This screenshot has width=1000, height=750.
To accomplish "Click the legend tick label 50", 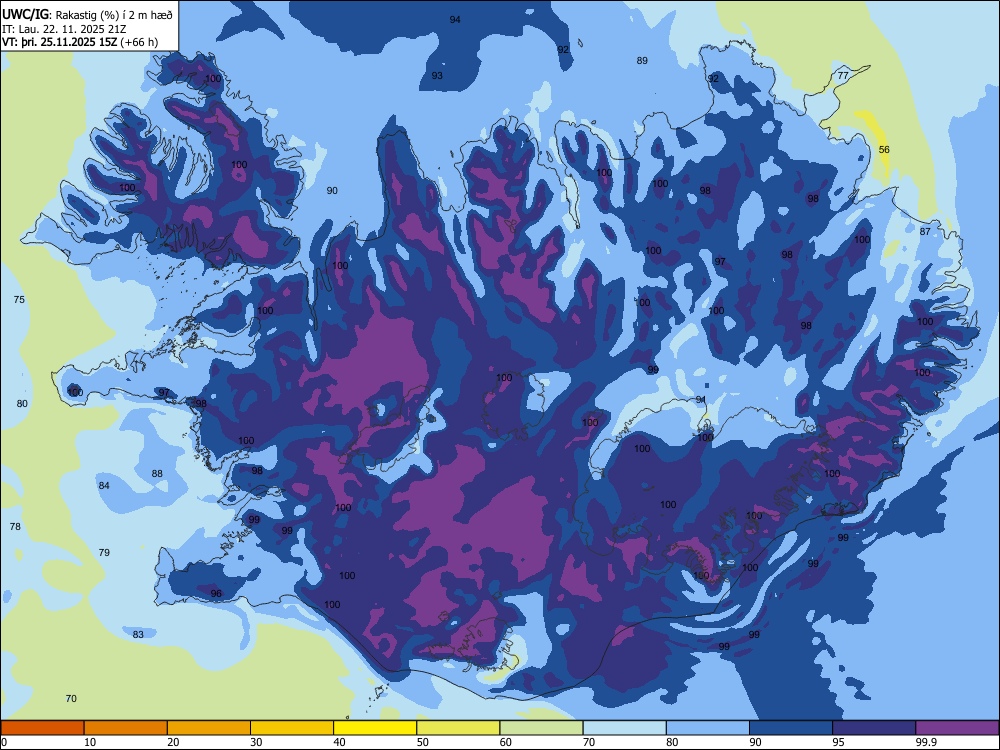I will 422,742.
